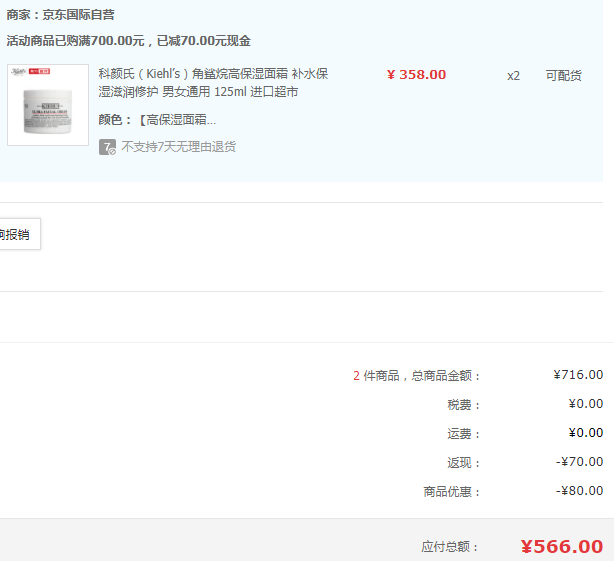
Task: Click the quantity x2 text
Action: point(513,76)
